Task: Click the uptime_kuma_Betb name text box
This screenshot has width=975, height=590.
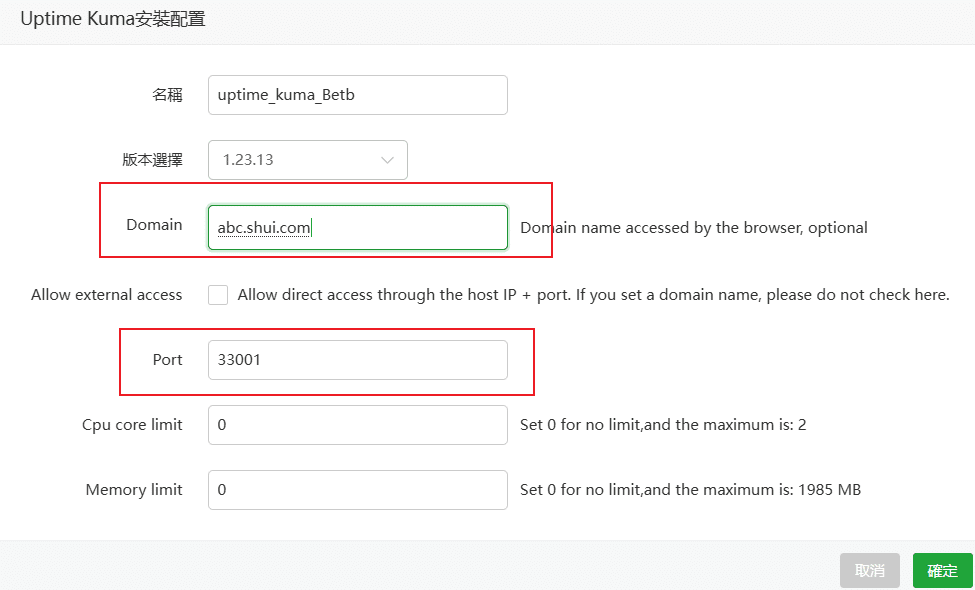Action: pos(357,94)
